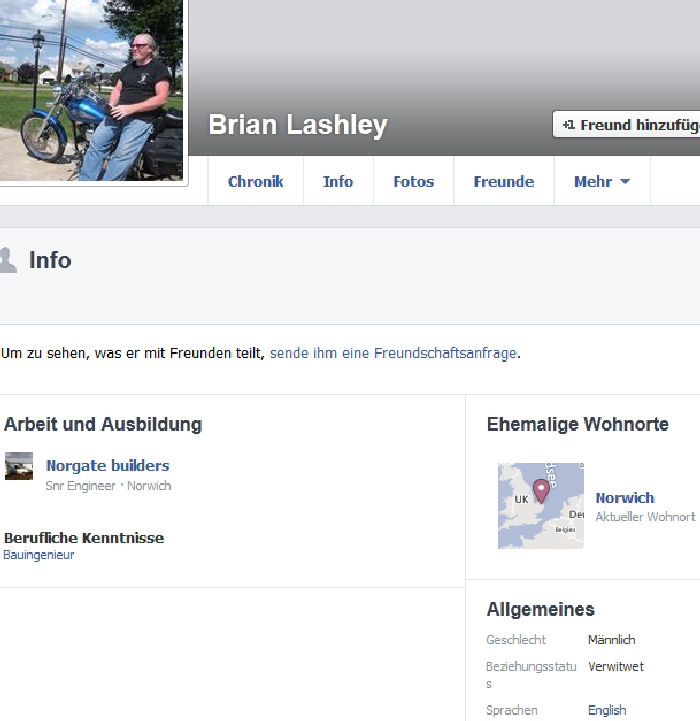Open the Bauingenieur skill link
700x721 pixels.
click(x=39, y=555)
